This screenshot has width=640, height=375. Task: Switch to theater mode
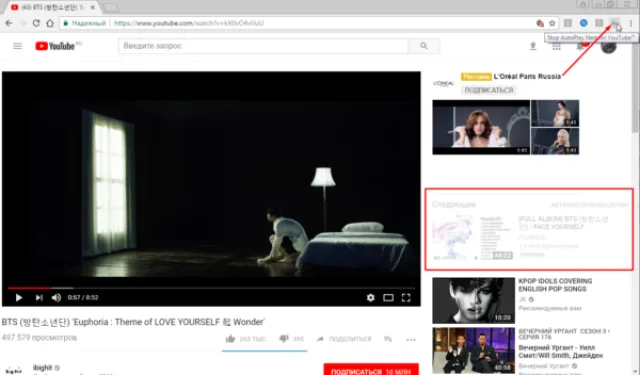388,297
